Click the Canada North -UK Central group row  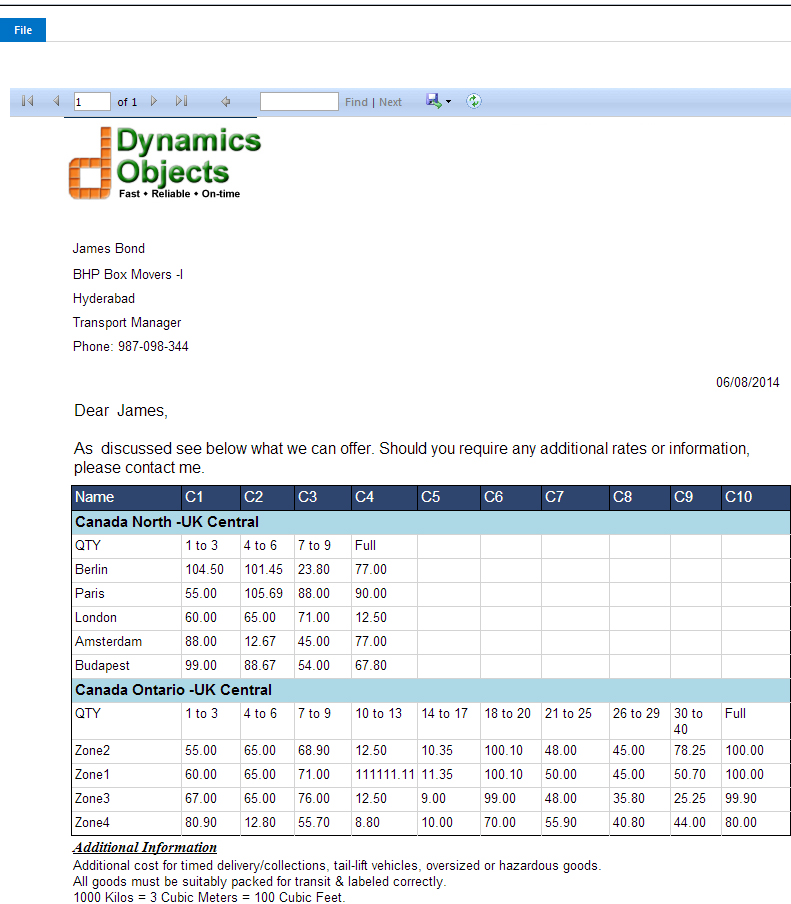(x=167, y=522)
